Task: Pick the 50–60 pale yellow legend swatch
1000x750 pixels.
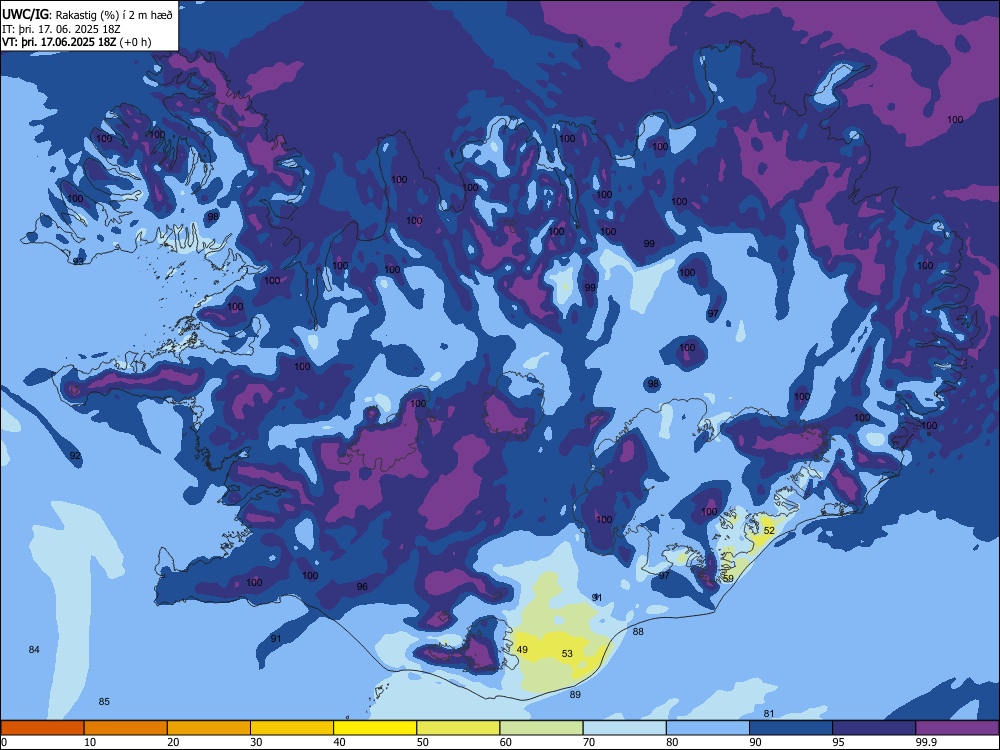Action: (459, 728)
